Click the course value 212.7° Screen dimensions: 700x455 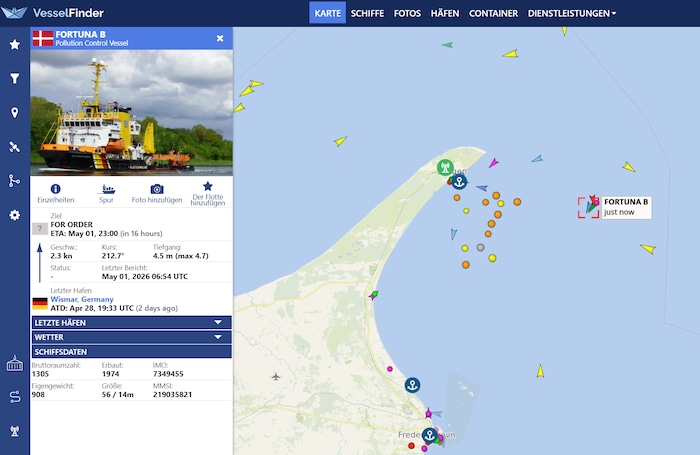pos(113,256)
